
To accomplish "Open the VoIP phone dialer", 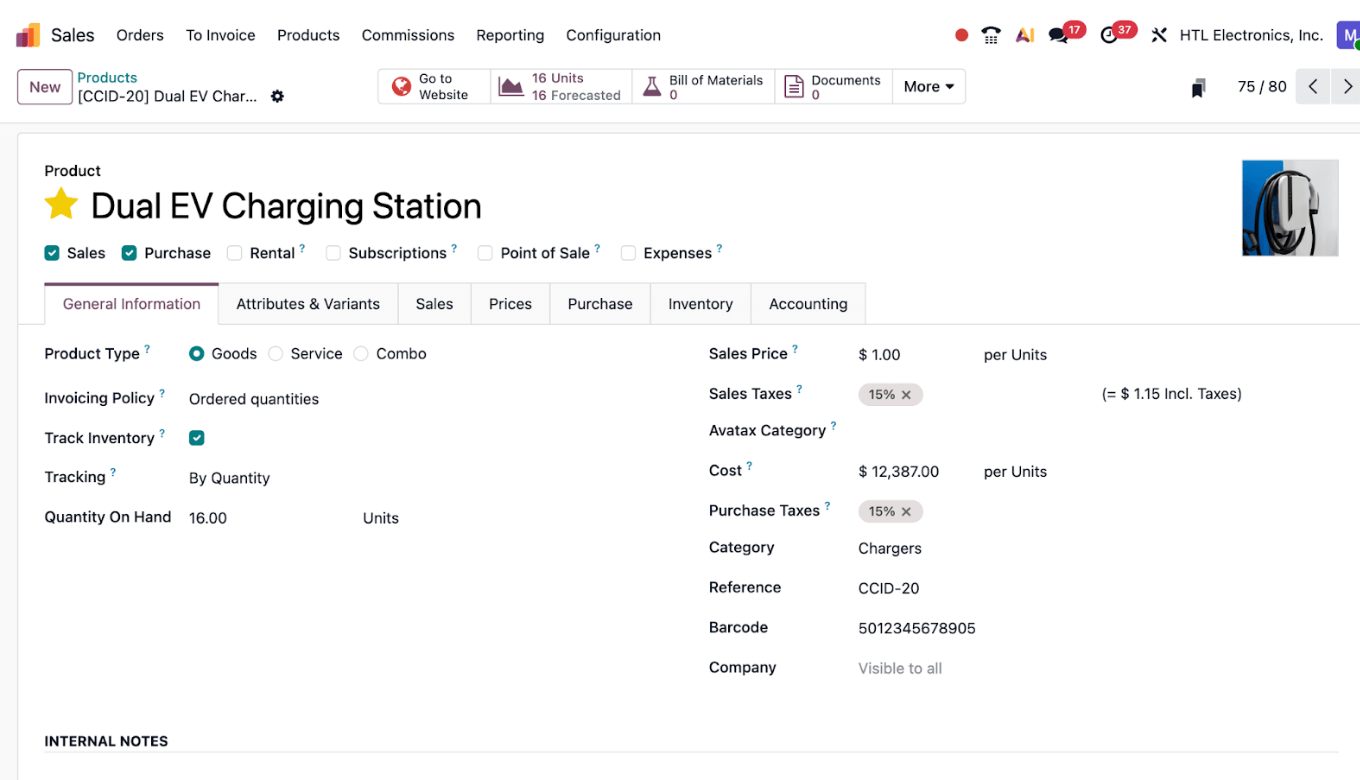I will tap(991, 34).
